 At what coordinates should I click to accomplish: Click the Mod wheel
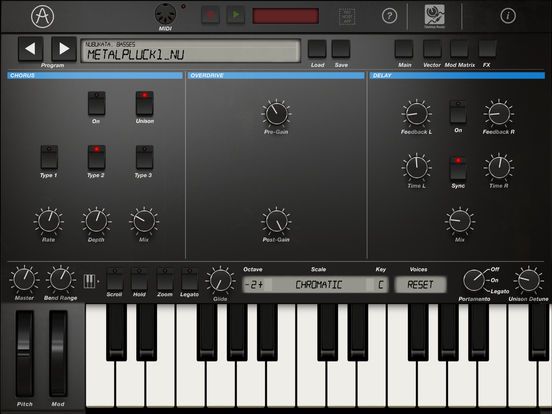[x=58, y=353]
